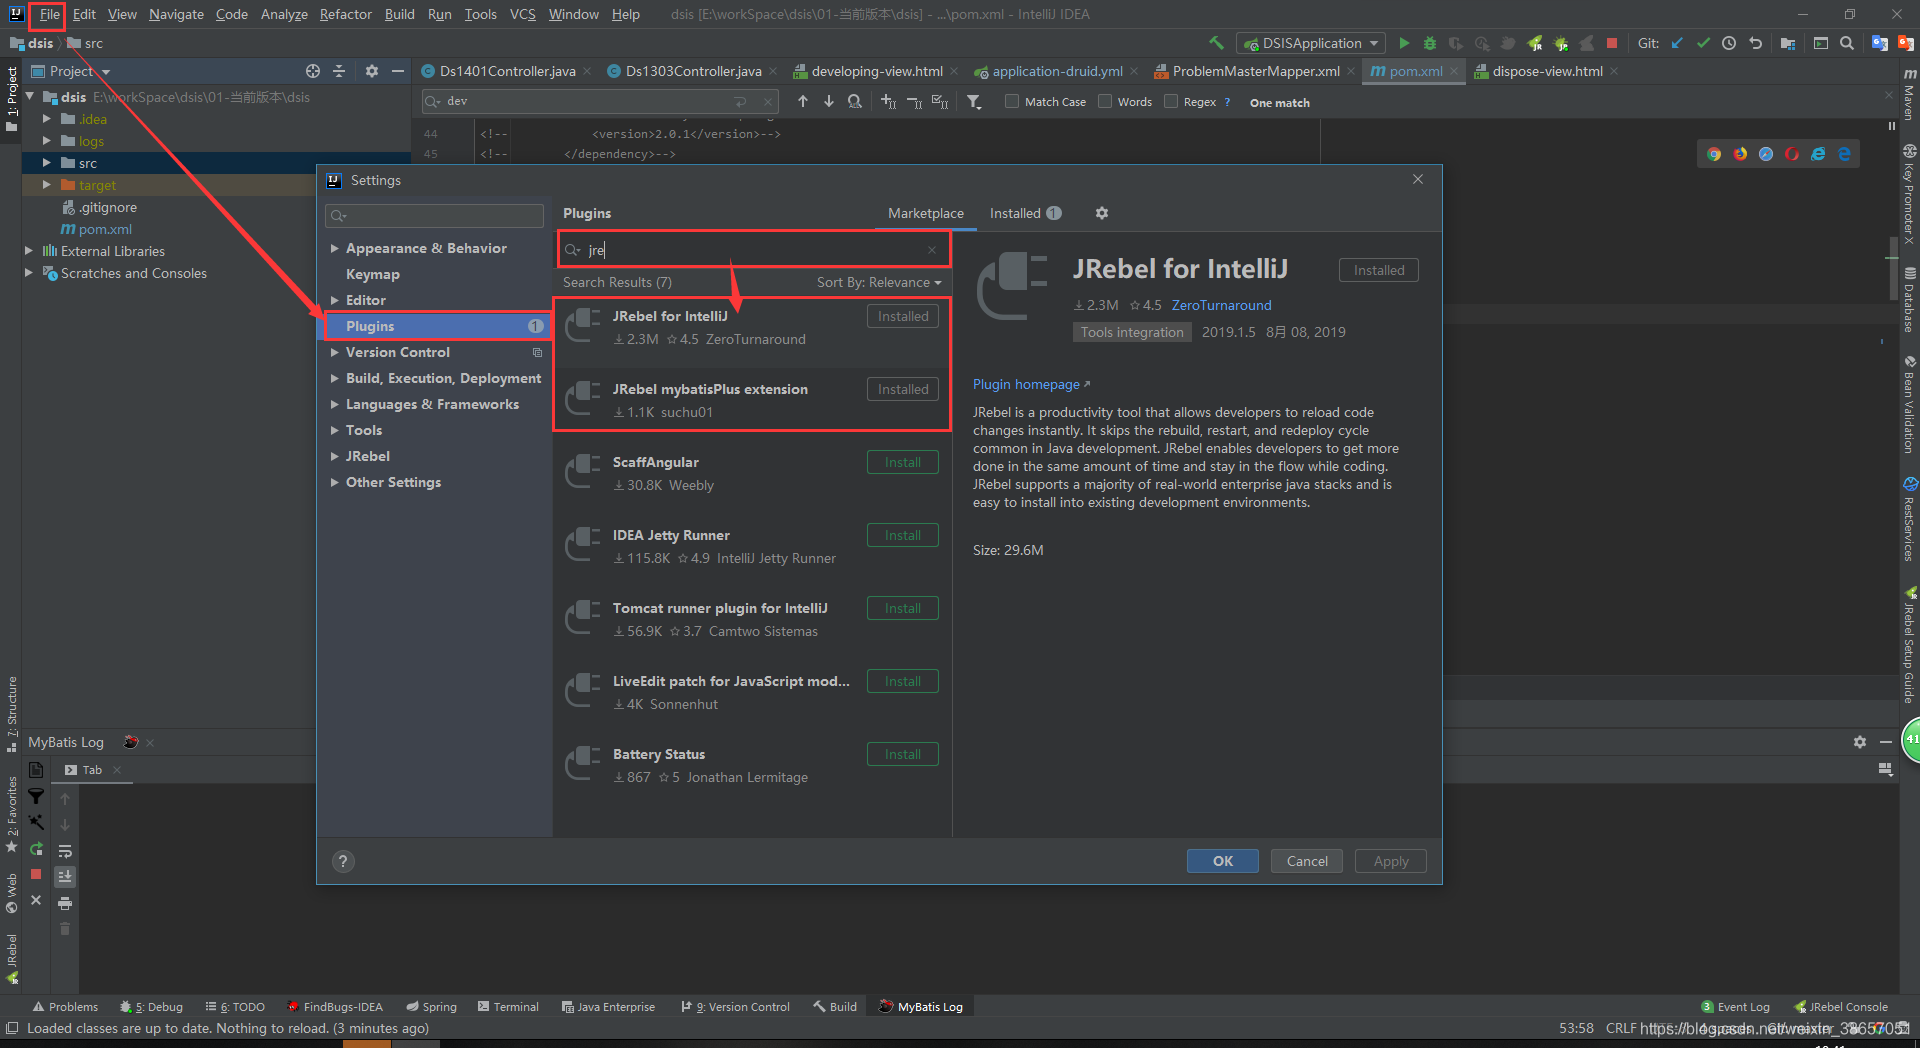The height and width of the screenshot is (1048, 1920).
Task: Click the Settings search field
Action: (x=434, y=215)
